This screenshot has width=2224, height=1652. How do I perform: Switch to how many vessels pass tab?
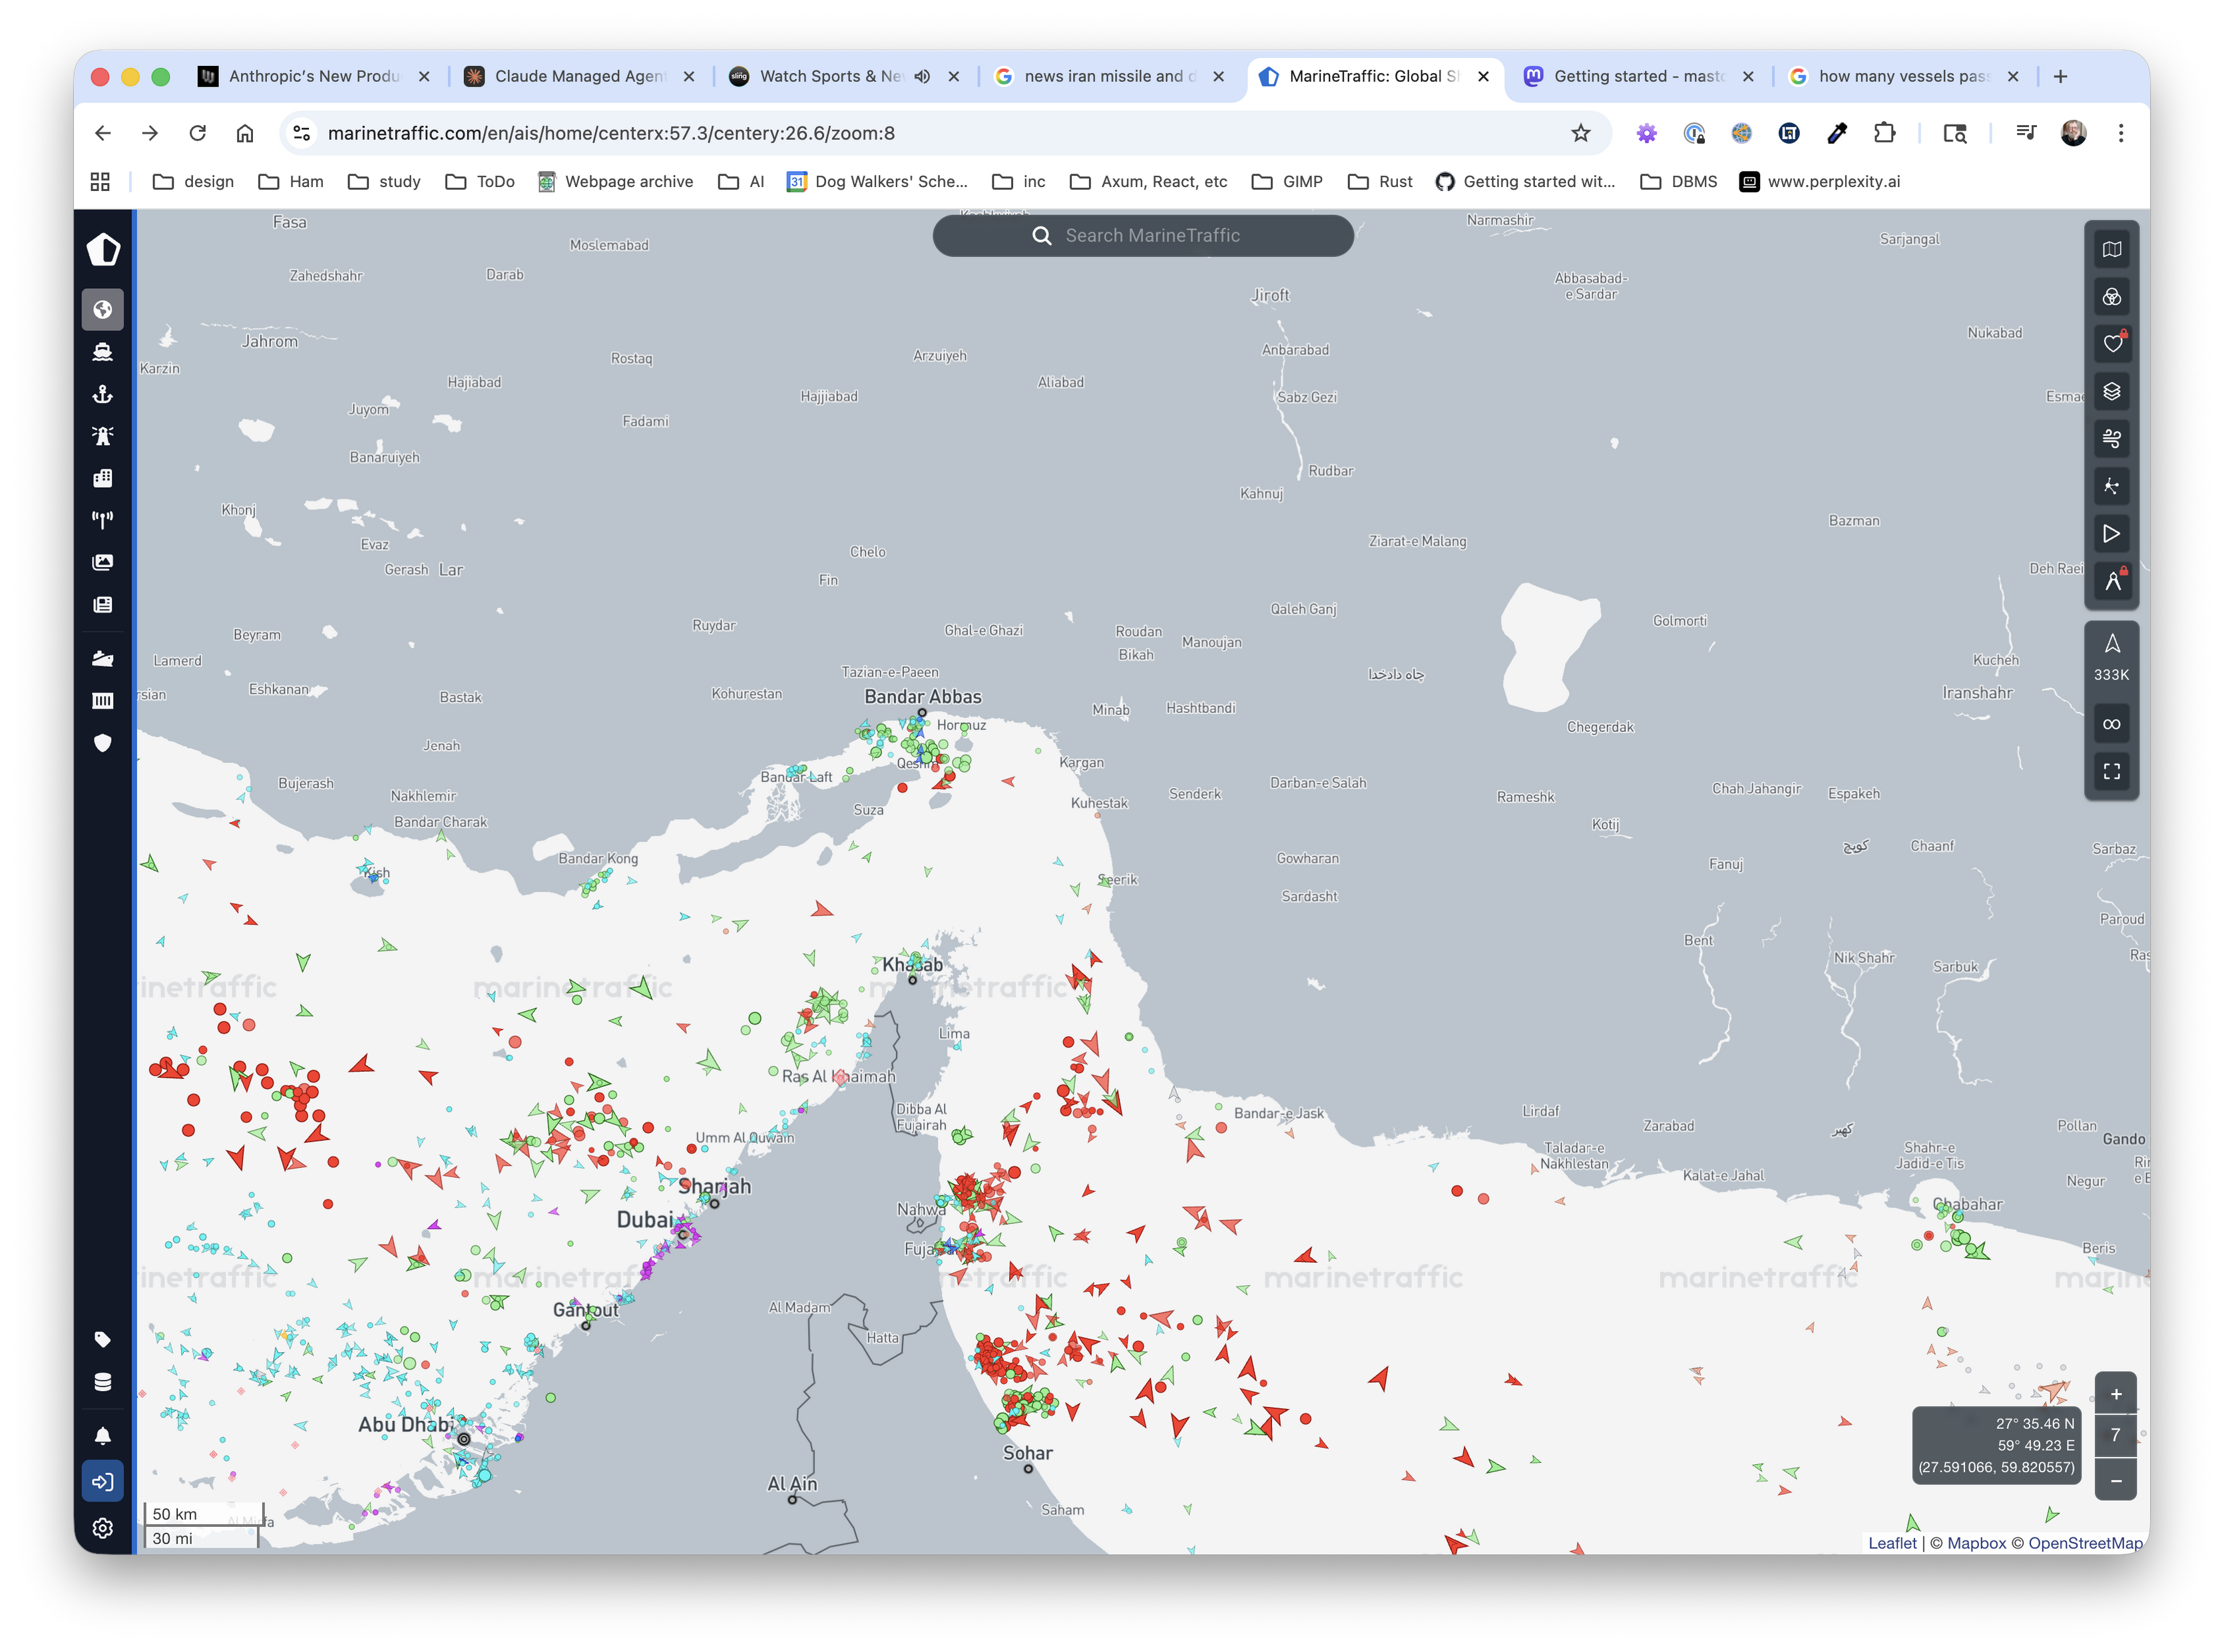click(1903, 76)
